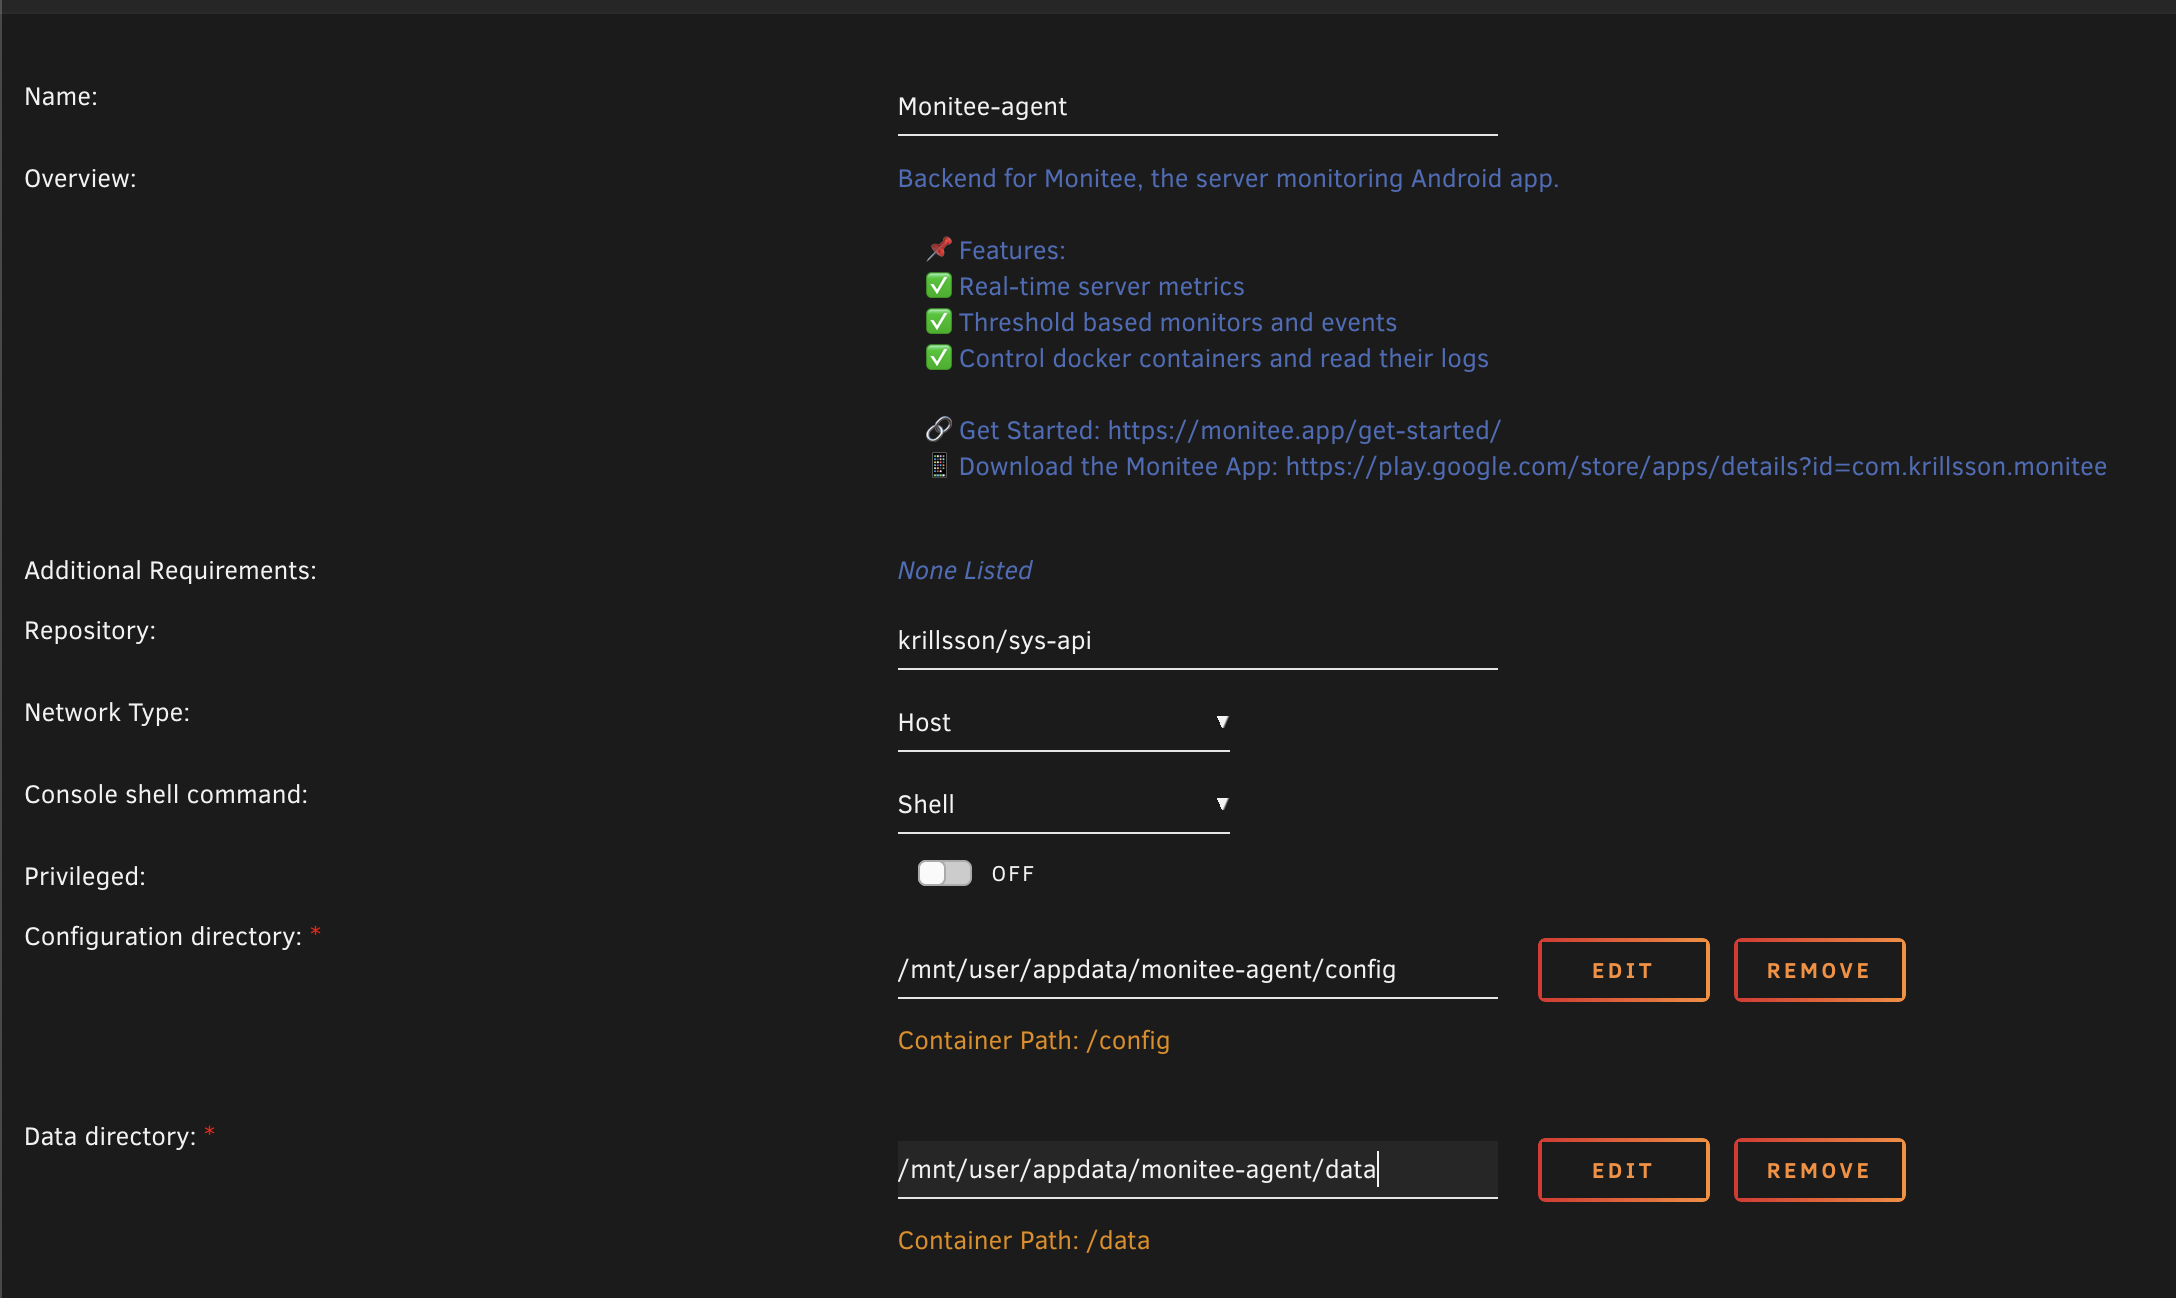Remove the Configuration directory entry

click(1819, 970)
